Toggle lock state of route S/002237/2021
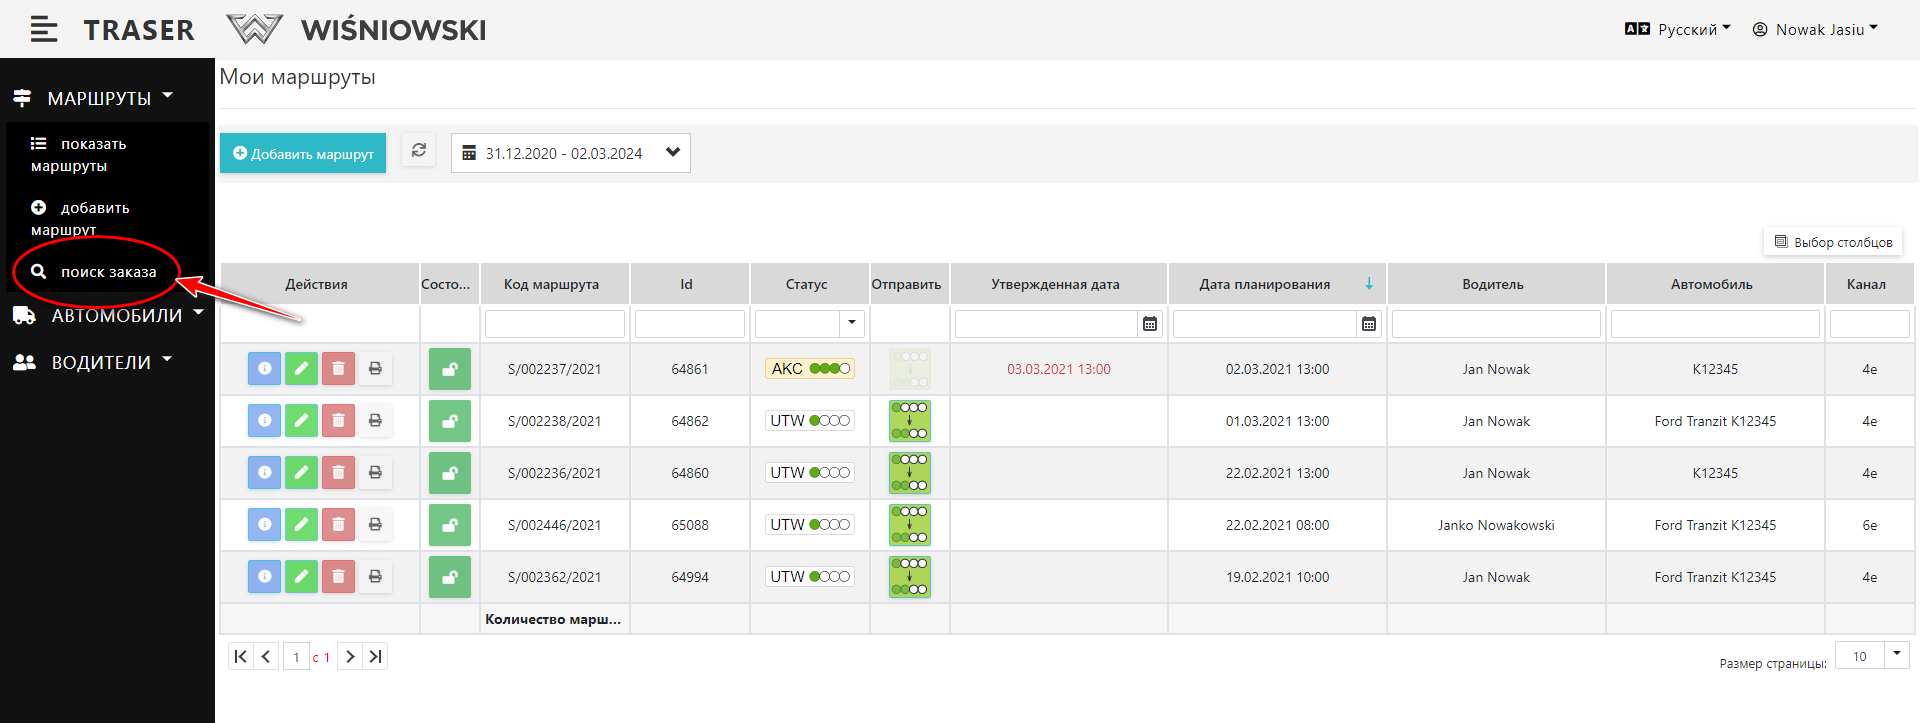Viewport: 1920px width, 723px height. point(450,369)
